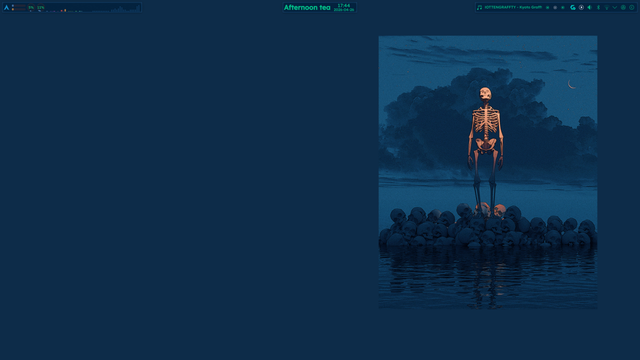
Task: Click the now-playing Kyoto track title
Action: 513,7
